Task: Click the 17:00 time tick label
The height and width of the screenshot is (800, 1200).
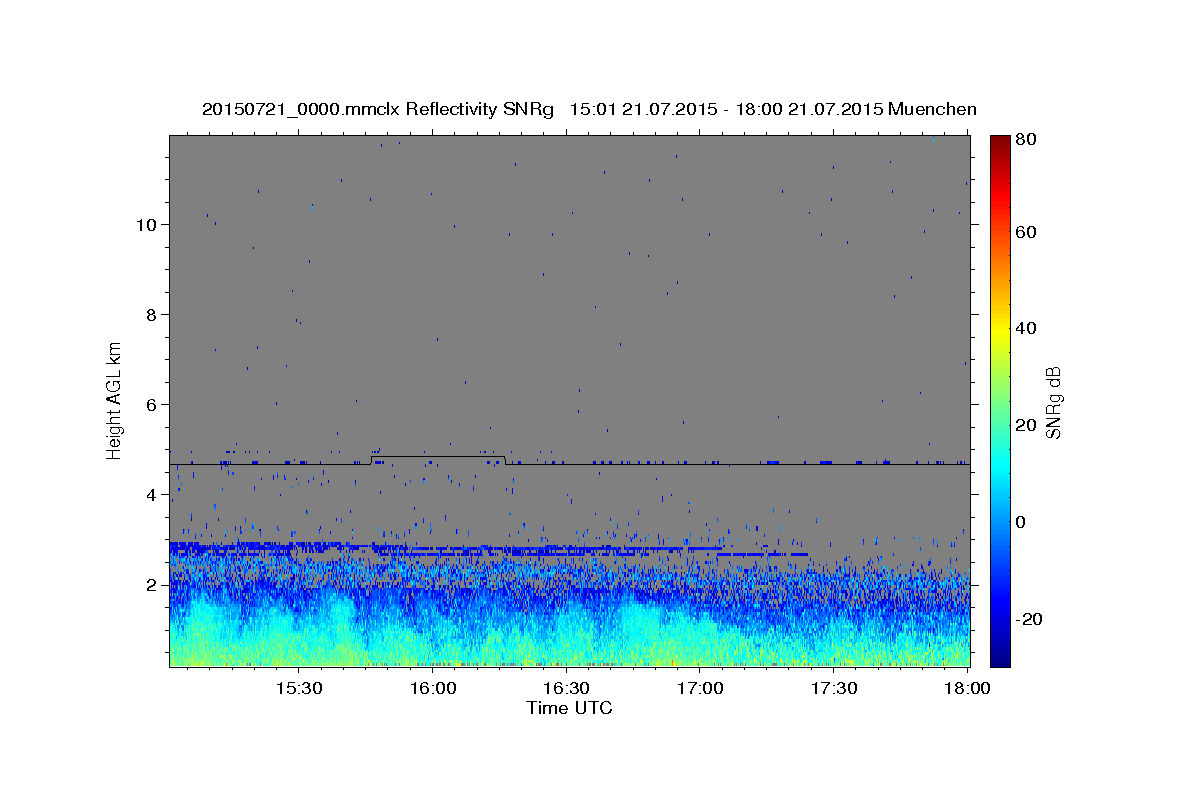Action: point(700,689)
